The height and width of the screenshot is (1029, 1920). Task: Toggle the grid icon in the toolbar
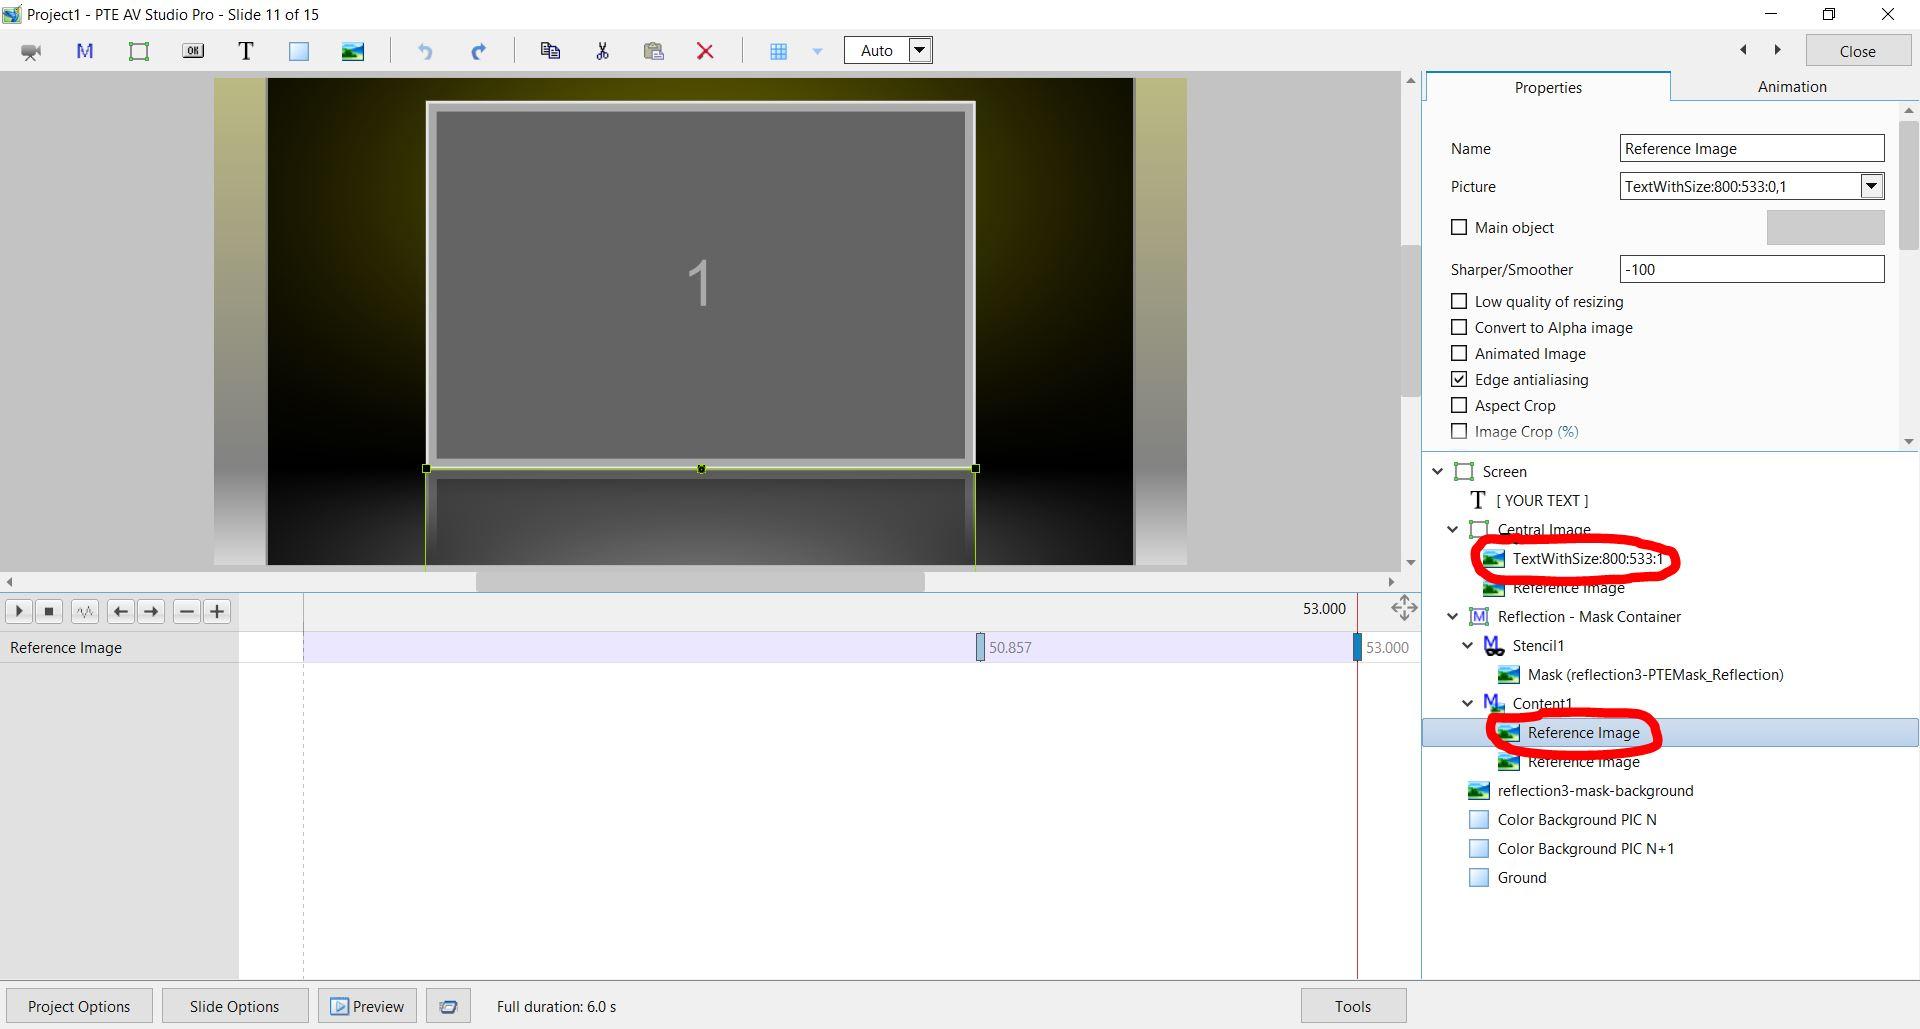tap(778, 51)
